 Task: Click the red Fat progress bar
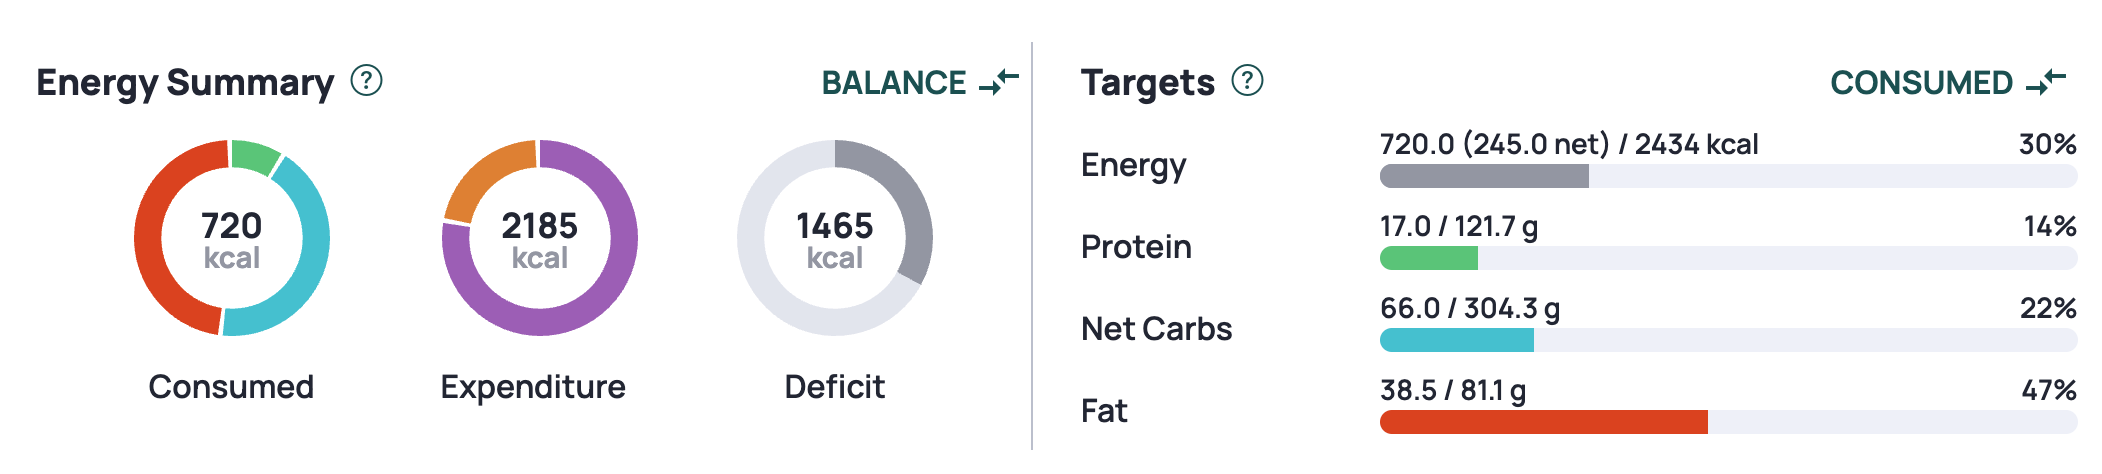tap(1544, 422)
